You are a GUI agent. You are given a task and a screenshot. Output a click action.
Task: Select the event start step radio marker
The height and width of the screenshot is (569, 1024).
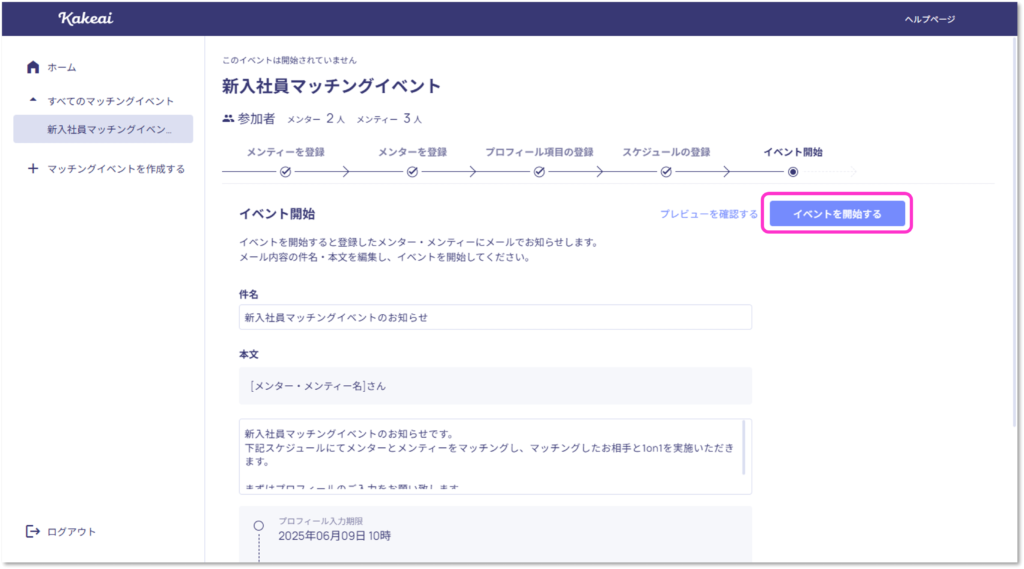click(793, 171)
